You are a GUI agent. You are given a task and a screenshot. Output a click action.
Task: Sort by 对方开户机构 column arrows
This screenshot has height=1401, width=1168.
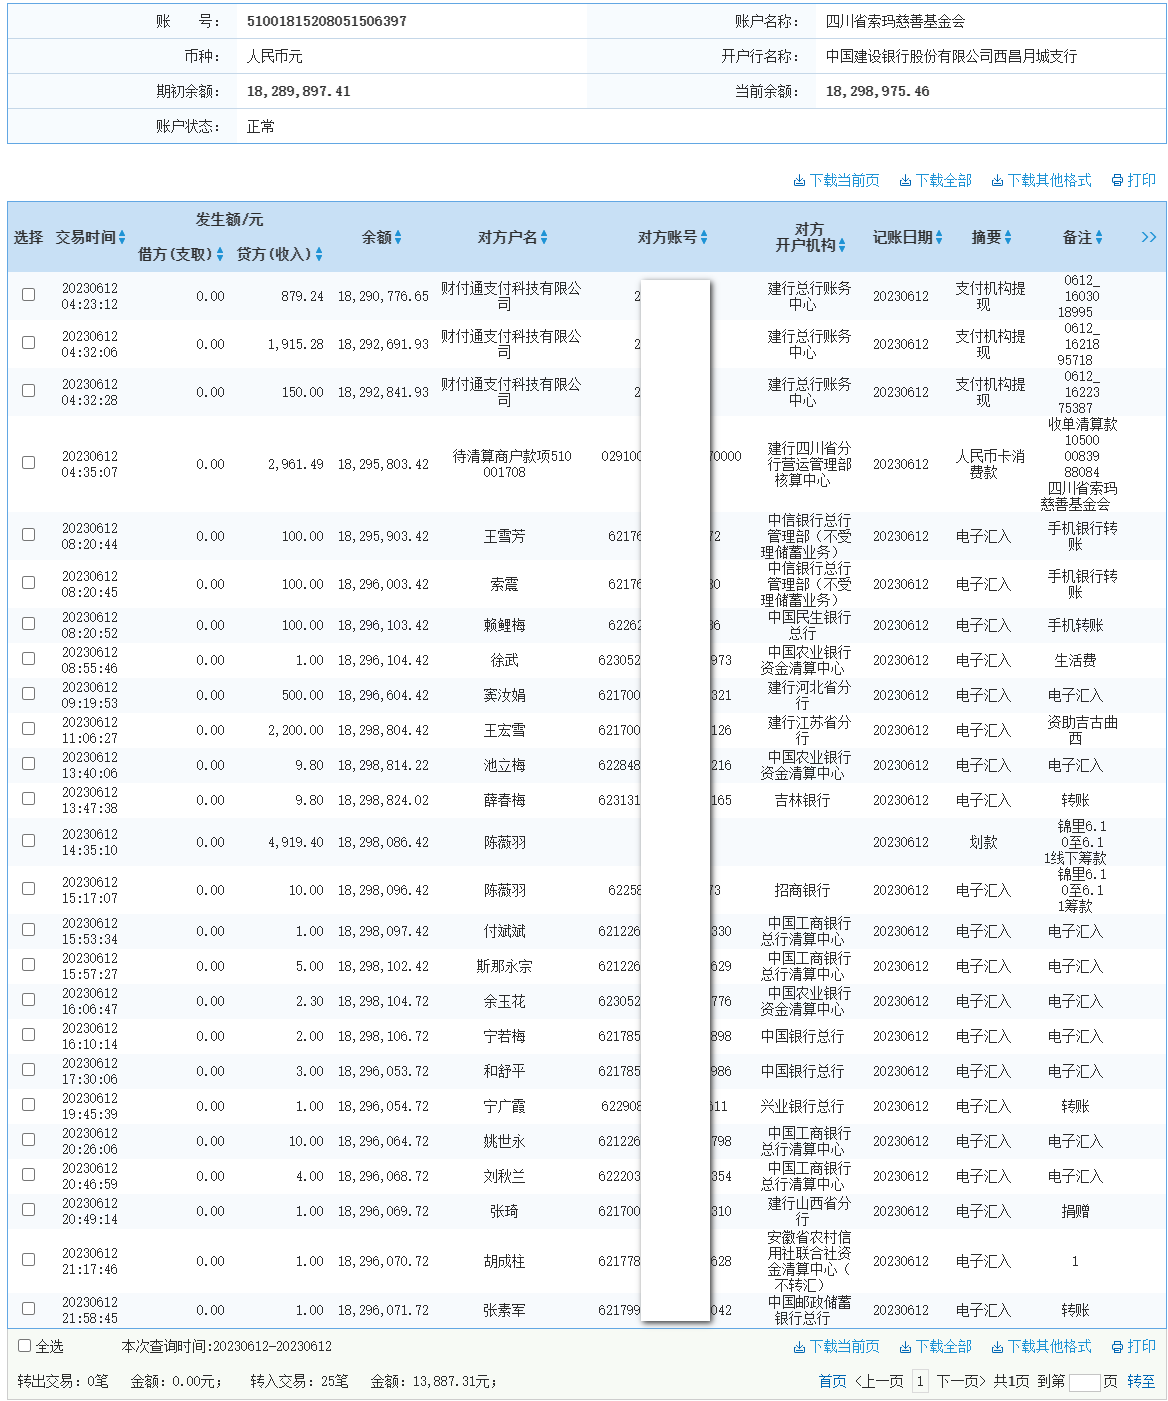[842, 245]
